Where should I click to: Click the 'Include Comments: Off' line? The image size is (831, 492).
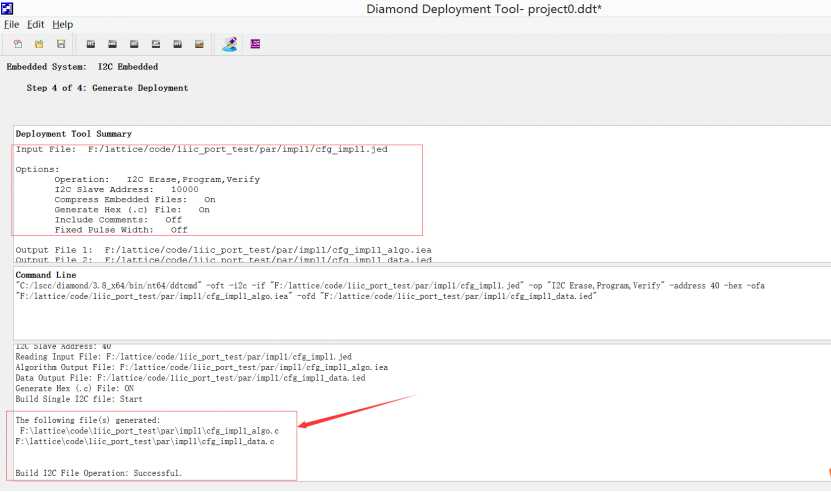tap(118, 219)
